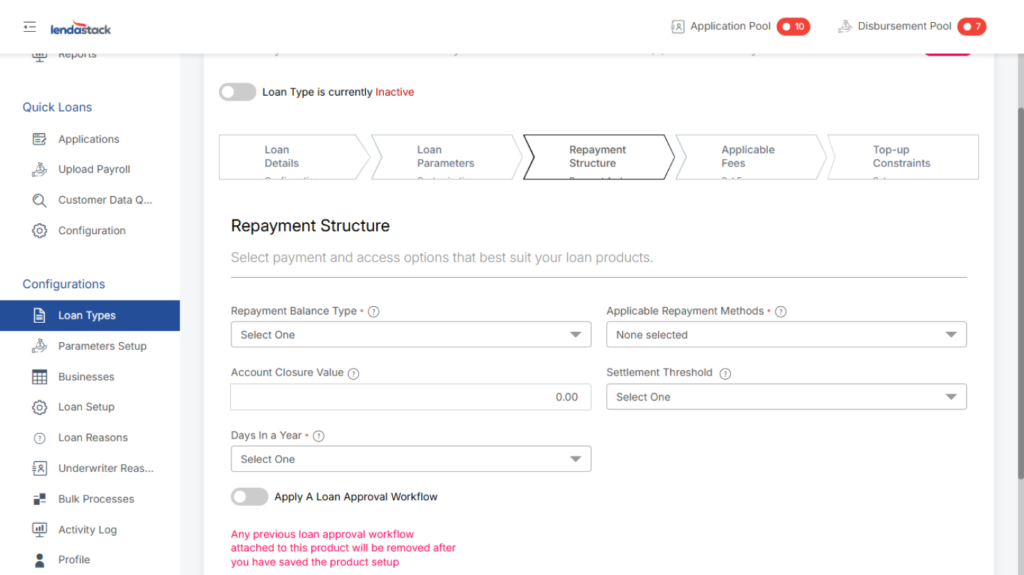Click the Upload Payroll sidebar icon
Screen dimensions: 1024x575
point(40,170)
